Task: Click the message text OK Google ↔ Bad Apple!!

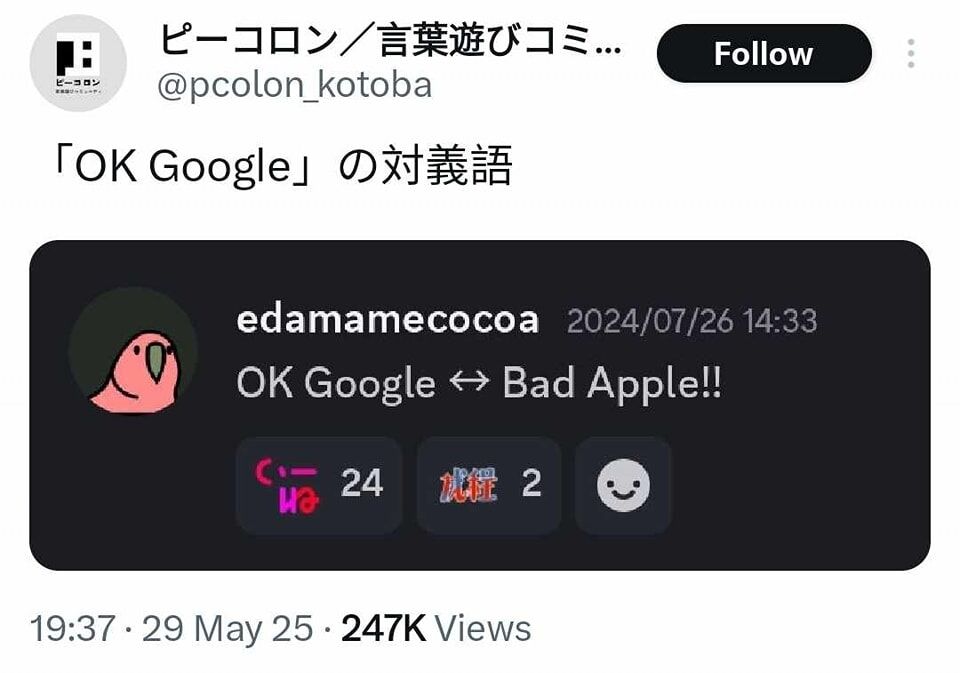Action: click(479, 384)
